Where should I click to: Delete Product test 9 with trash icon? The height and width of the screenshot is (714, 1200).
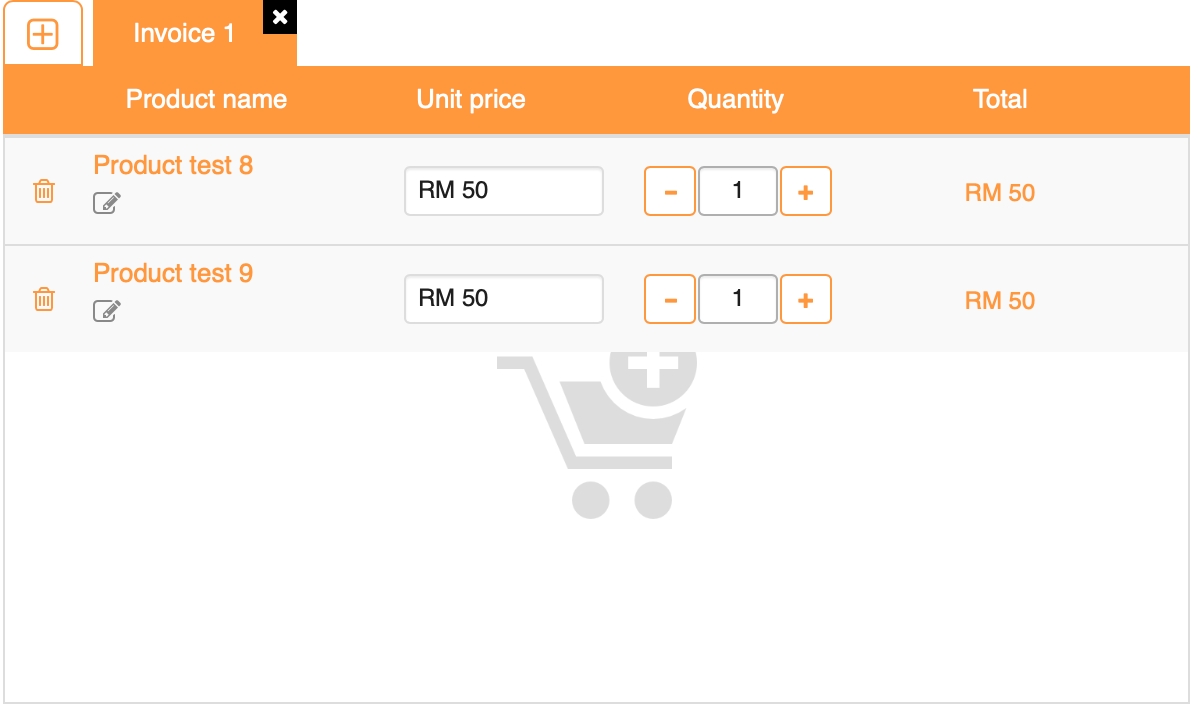44,299
